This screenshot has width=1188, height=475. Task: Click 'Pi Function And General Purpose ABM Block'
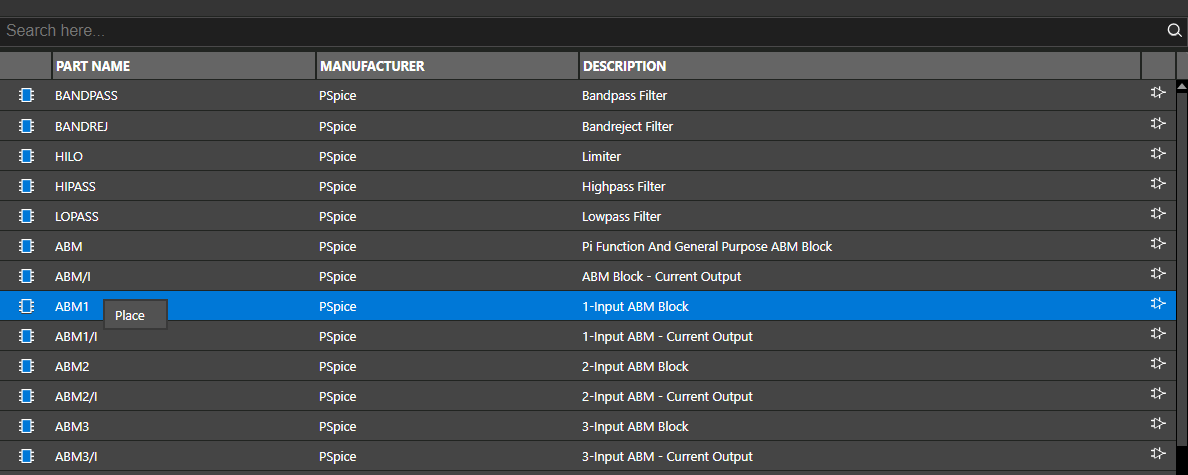click(x=707, y=246)
